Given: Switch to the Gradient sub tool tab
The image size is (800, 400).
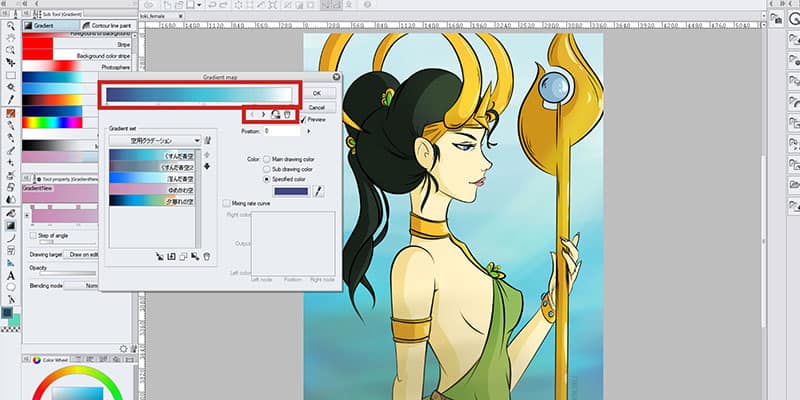Looking at the screenshot, I should click(x=51, y=25).
